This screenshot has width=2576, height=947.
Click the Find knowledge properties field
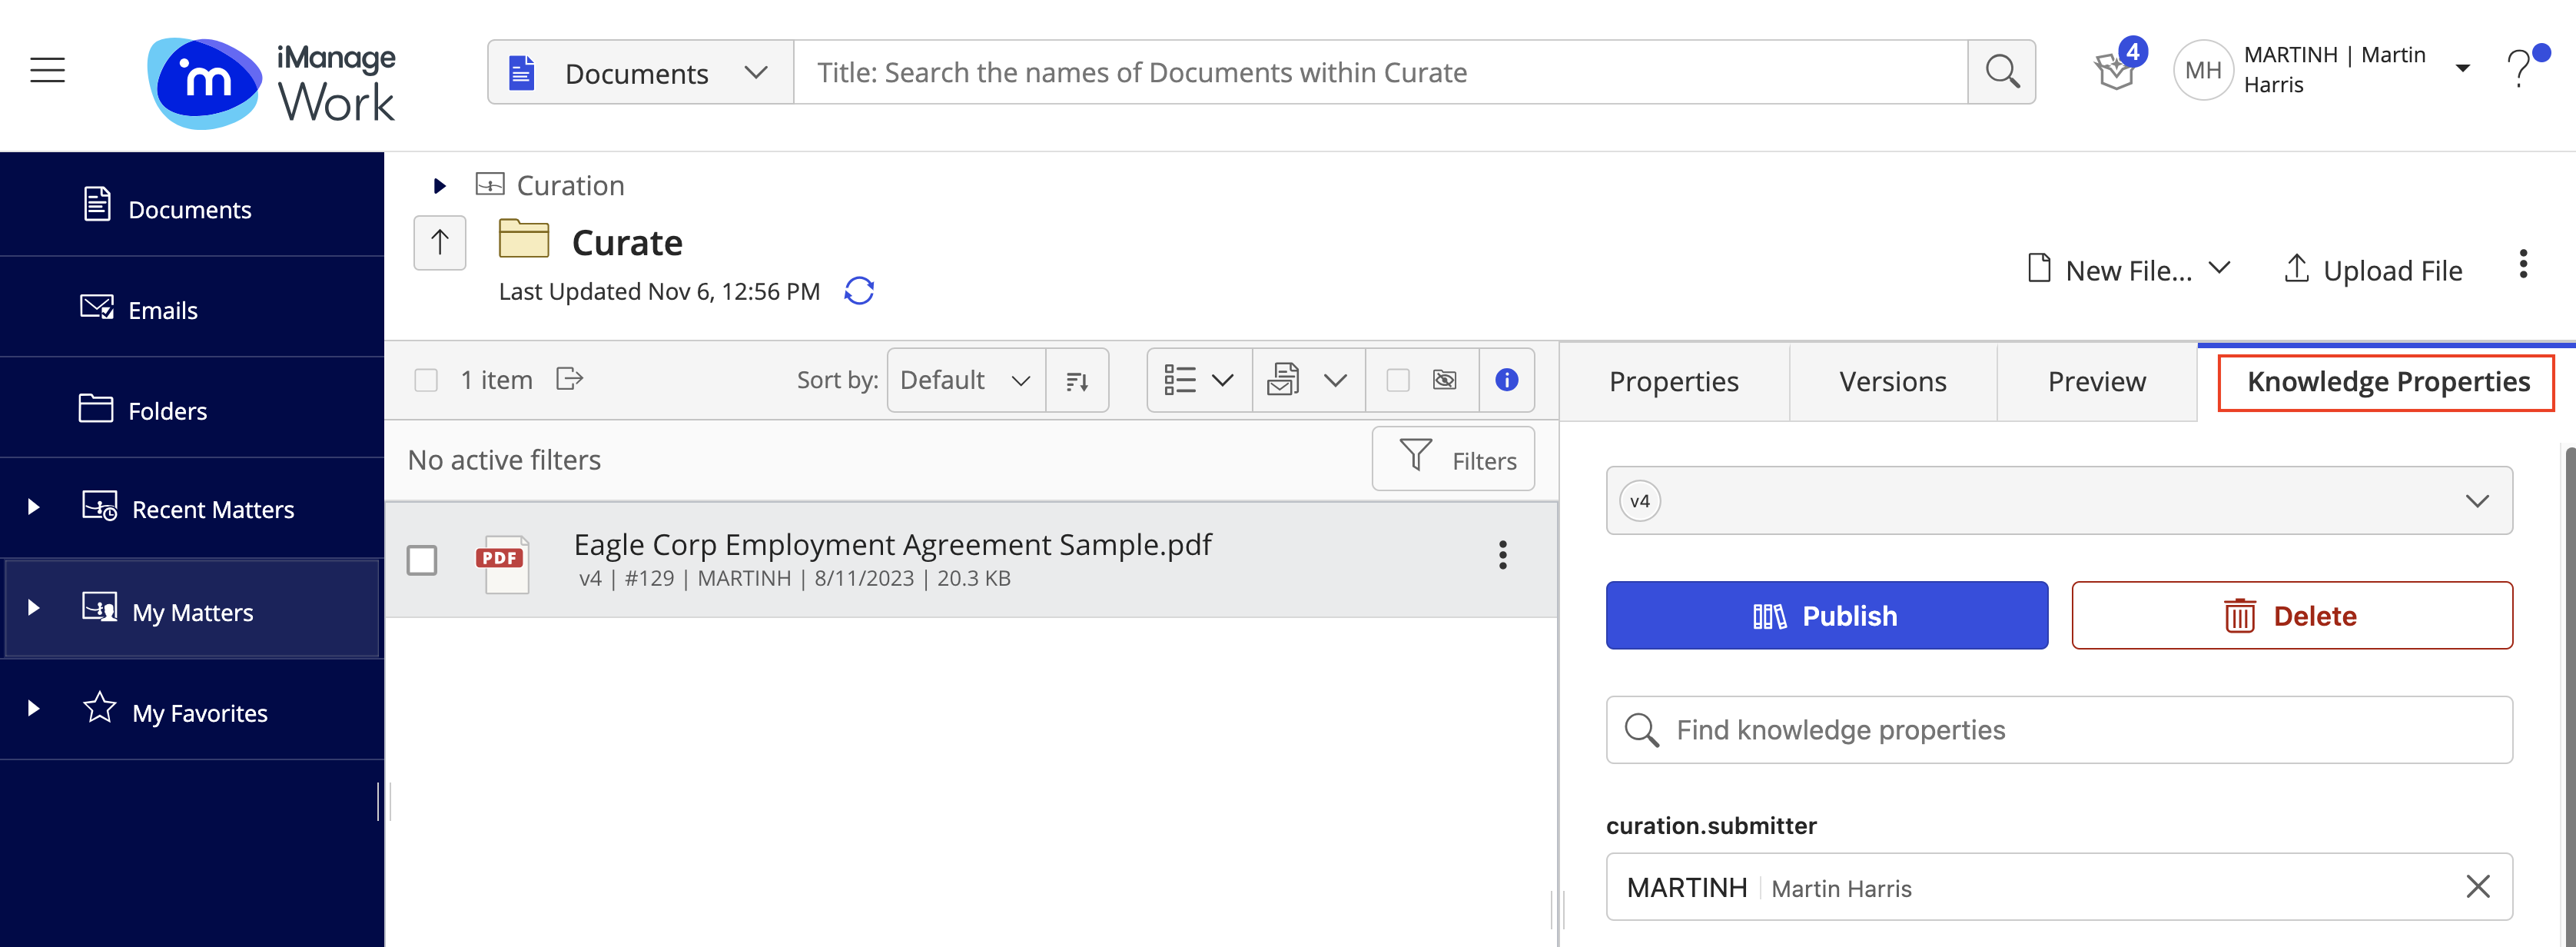tap(2058, 730)
